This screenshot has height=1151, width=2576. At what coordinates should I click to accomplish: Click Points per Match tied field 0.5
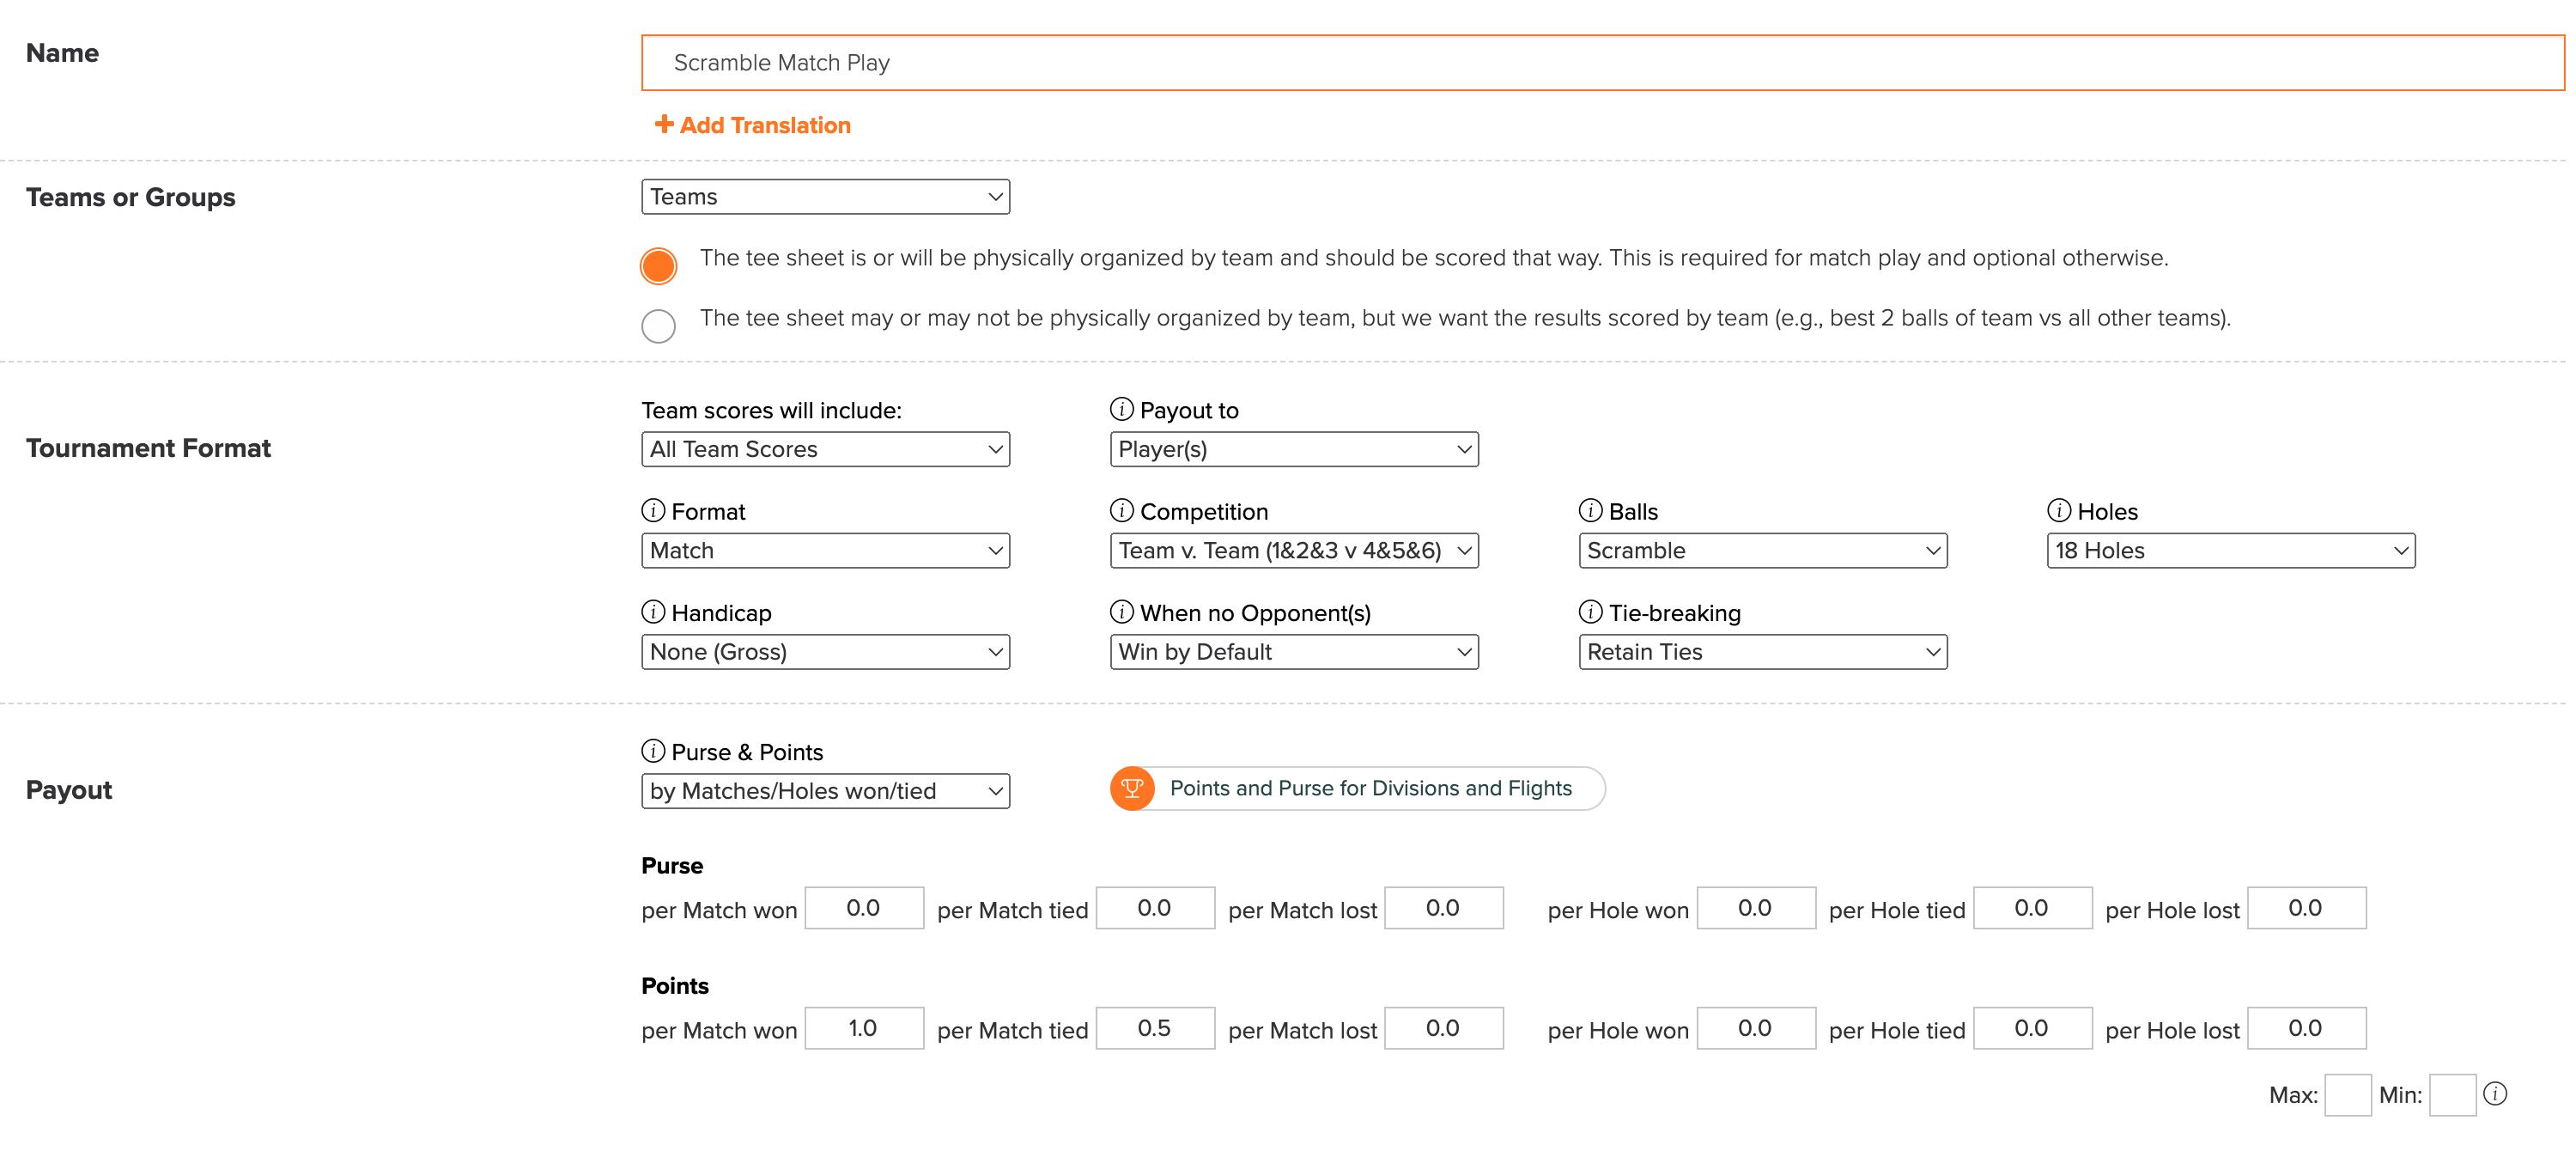1155,1028
